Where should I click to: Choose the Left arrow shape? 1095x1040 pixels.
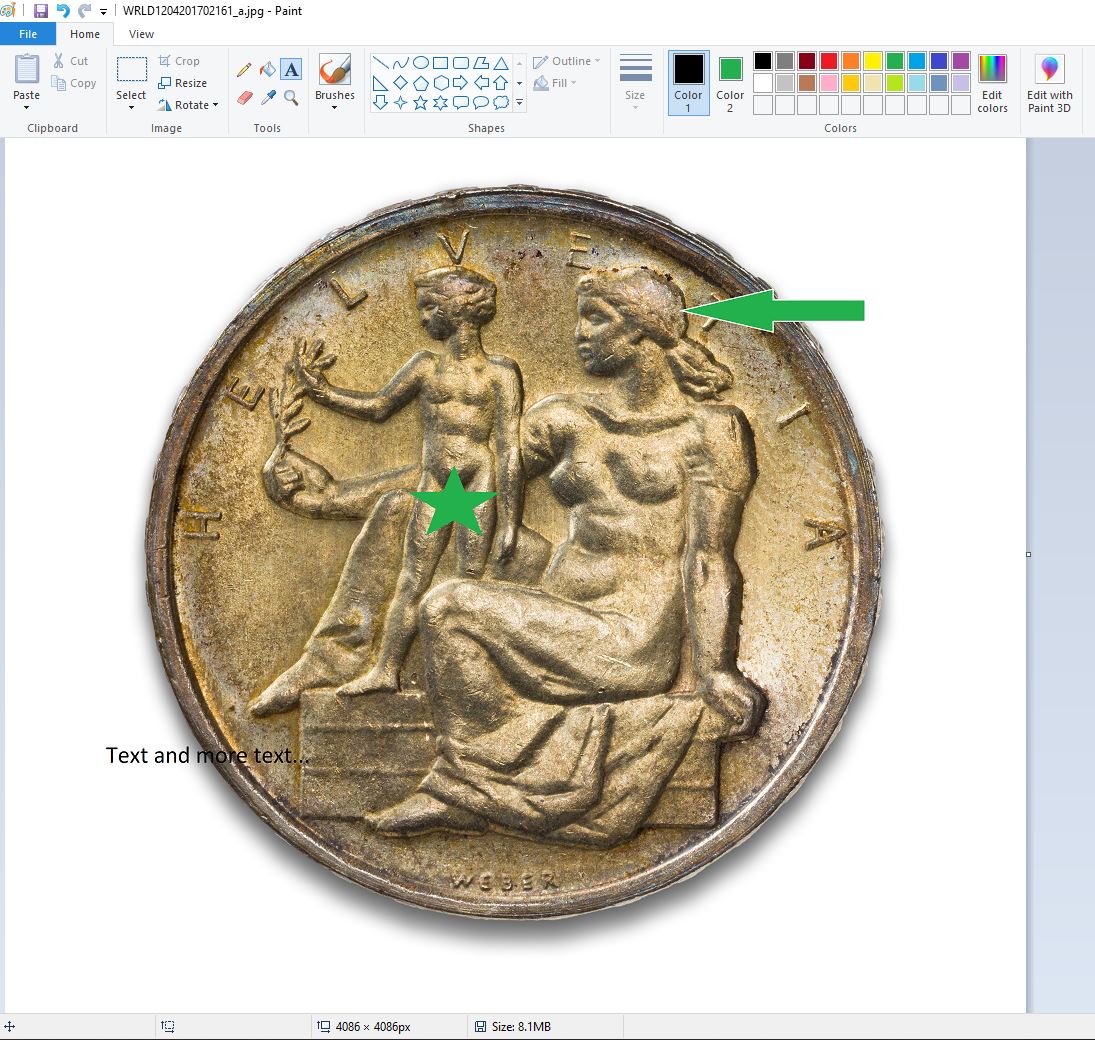[x=480, y=83]
